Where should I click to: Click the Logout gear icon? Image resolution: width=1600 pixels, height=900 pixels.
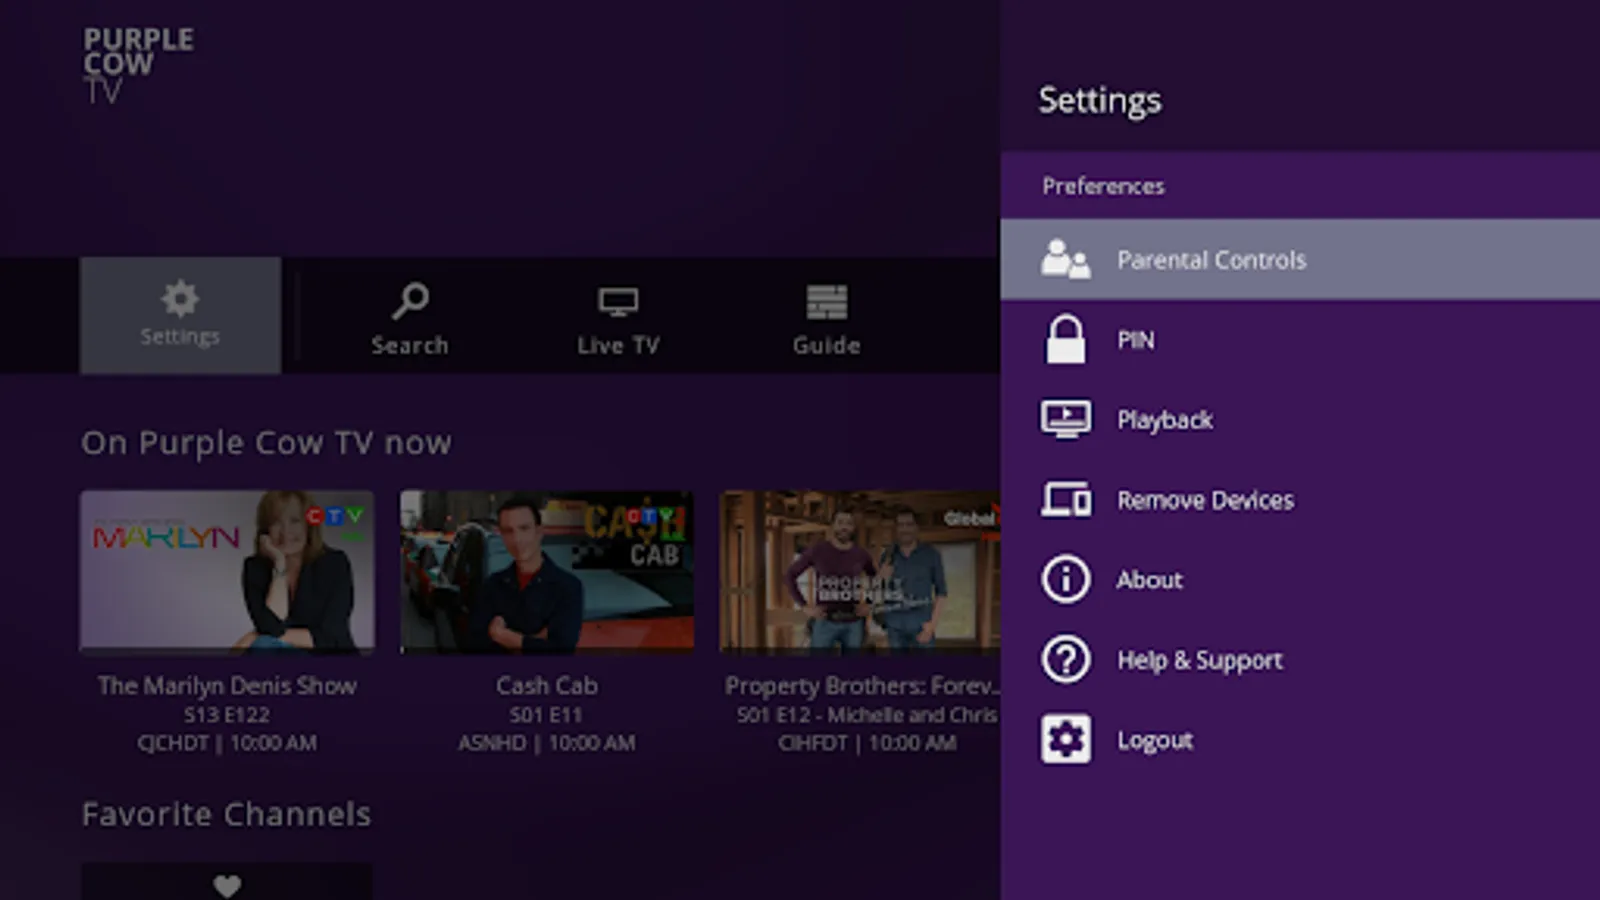[1065, 739]
